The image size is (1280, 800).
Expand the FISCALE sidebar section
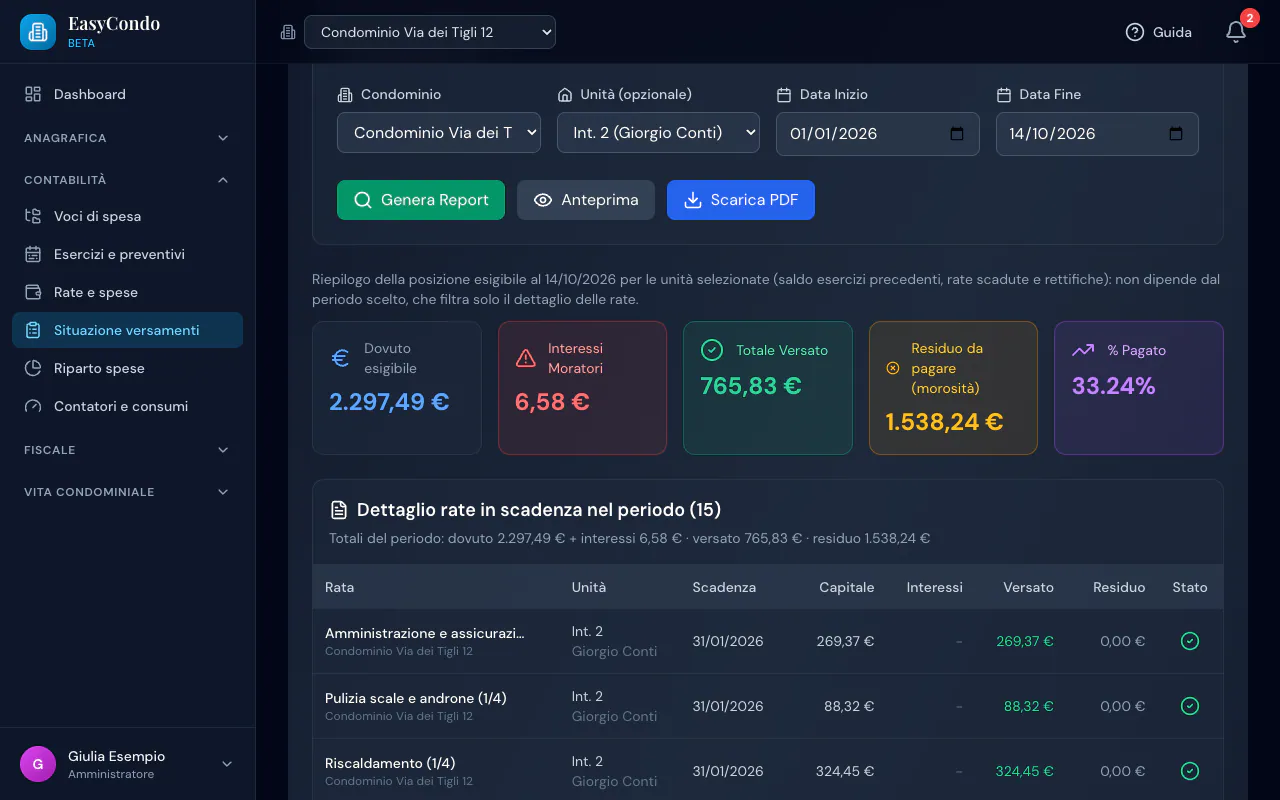[127, 450]
